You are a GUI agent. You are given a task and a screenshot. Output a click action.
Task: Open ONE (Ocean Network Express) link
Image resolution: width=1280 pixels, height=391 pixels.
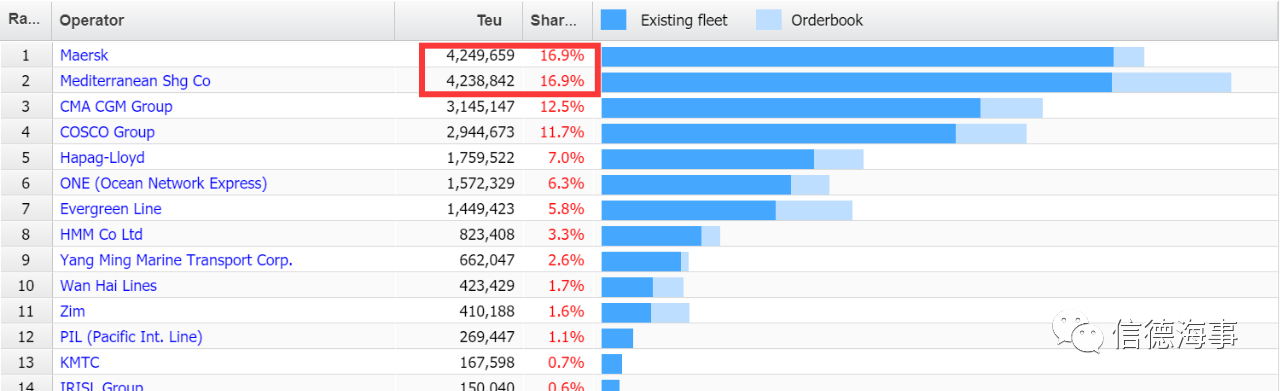163,183
